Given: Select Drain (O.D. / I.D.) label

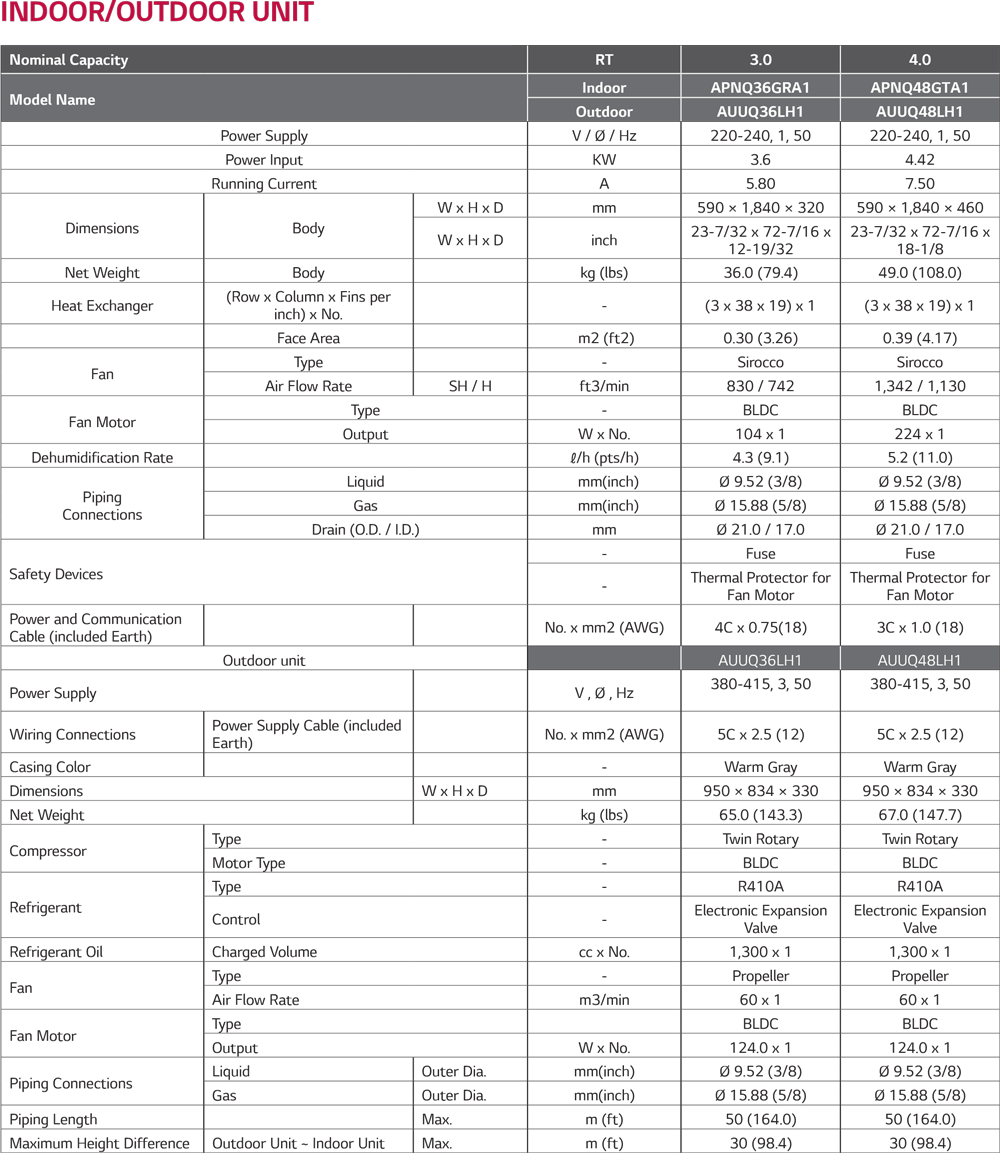Looking at the screenshot, I should (x=365, y=529).
